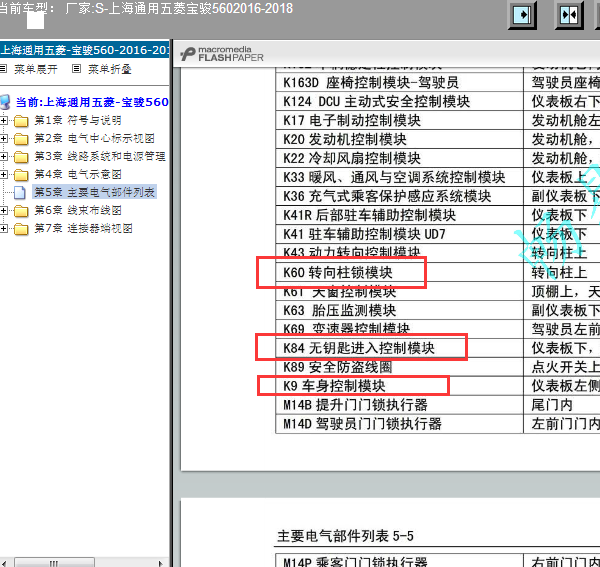This screenshot has height=567, width=600.
Task: Click the 菜单折叠 list icon
Action: [77, 69]
